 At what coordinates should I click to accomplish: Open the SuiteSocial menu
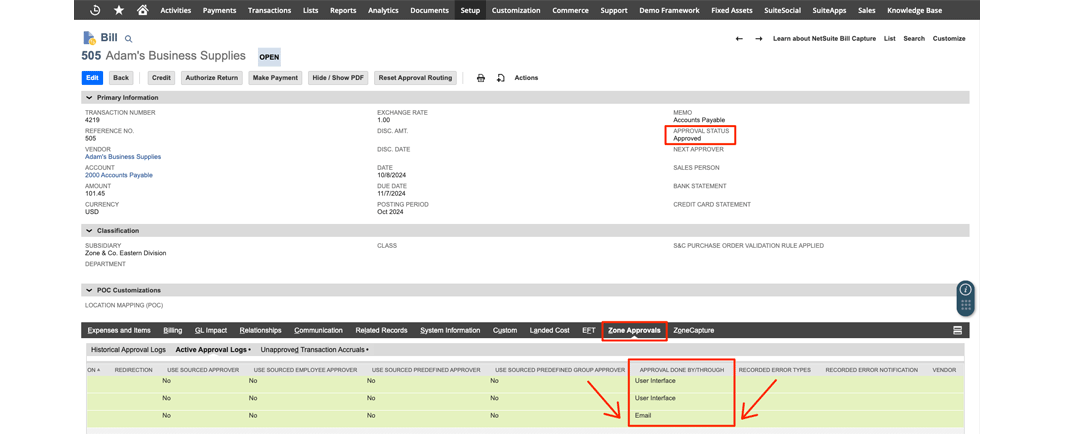coord(782,10)
